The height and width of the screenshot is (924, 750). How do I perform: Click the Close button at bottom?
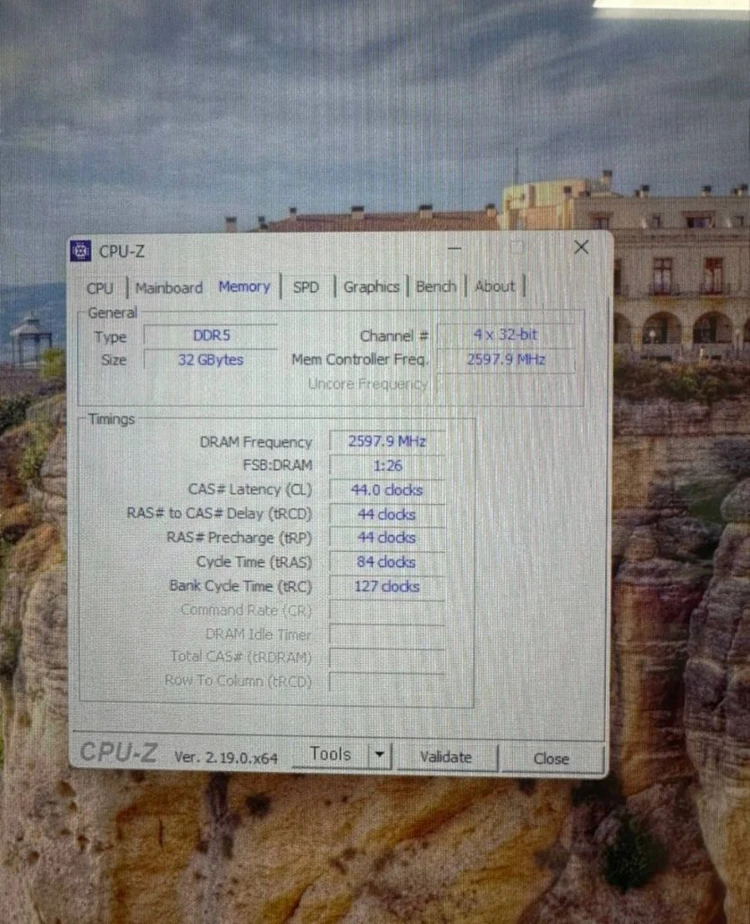(x=551, y=758)
